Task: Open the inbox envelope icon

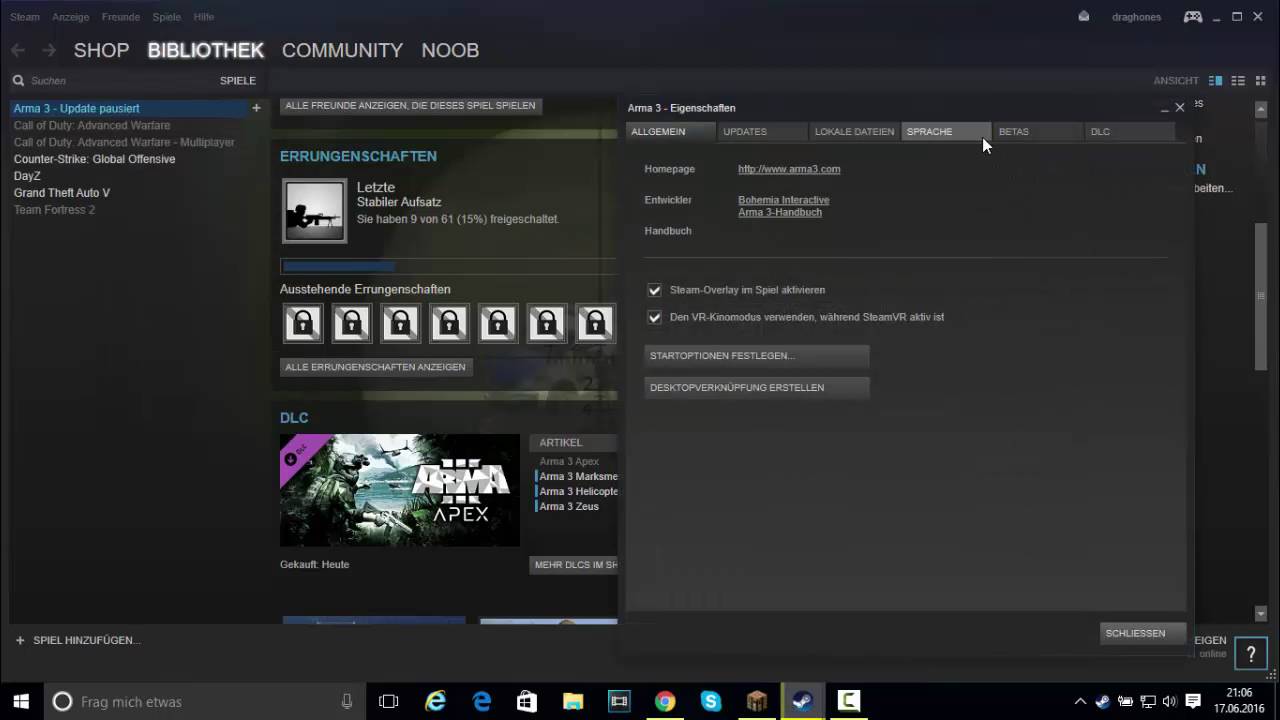Action: click(x=1084, y=17)
